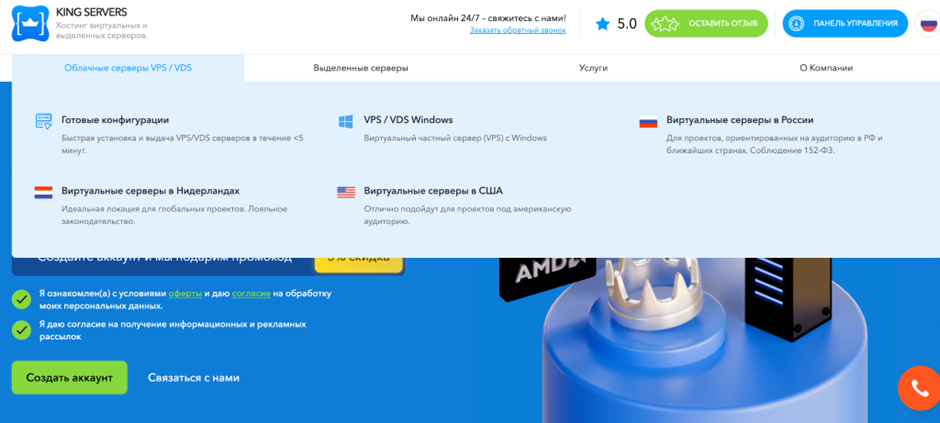
Task: Click round icon on Панель управления button
Action: coord(796,24)
